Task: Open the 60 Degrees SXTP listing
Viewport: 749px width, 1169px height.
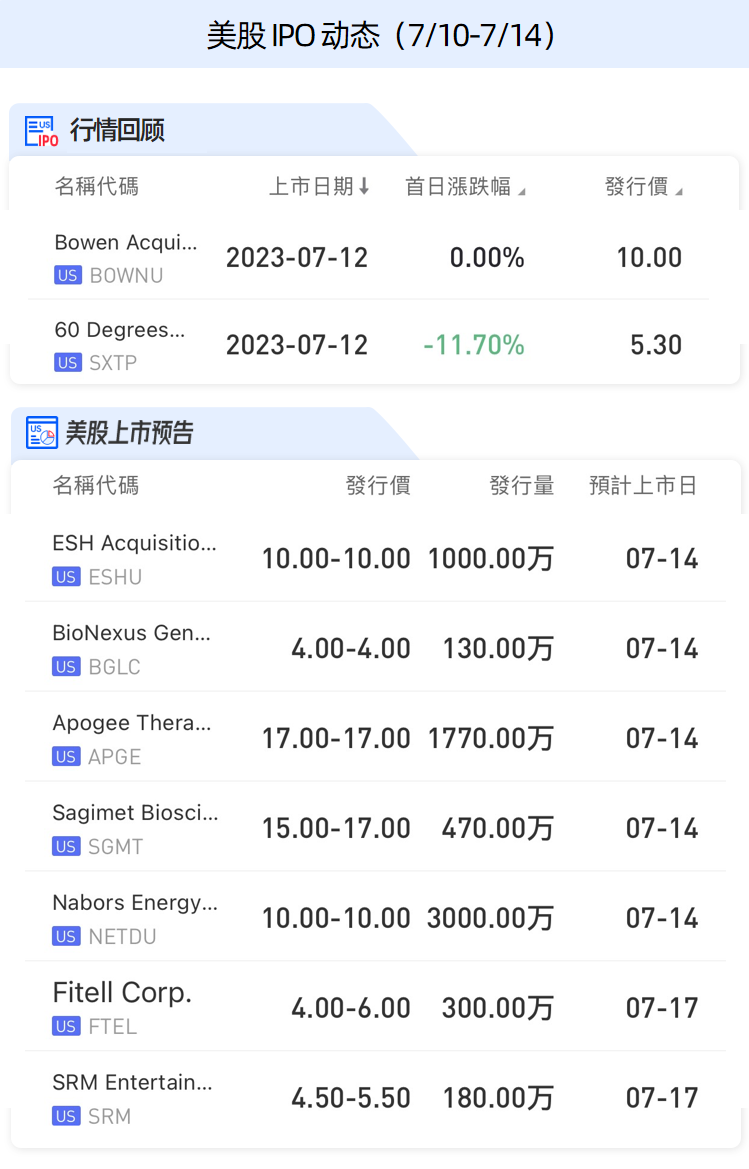Action: coord(120,331)
